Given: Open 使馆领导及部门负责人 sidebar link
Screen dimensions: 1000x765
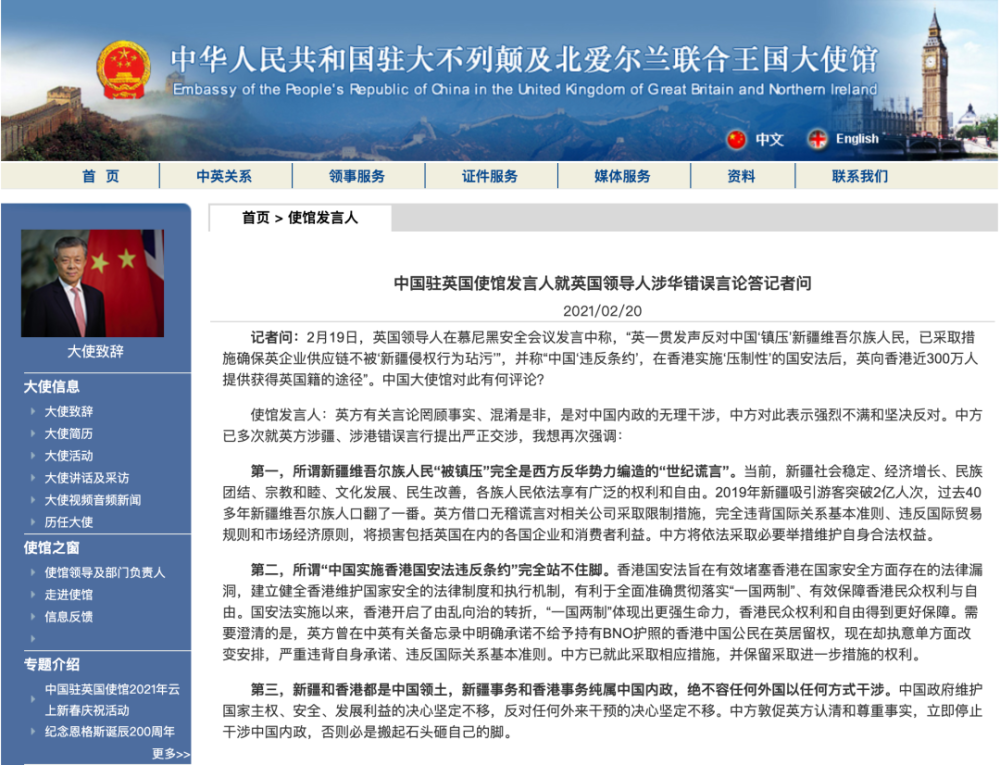Looking at the screenshot, I should pos(105,572).
